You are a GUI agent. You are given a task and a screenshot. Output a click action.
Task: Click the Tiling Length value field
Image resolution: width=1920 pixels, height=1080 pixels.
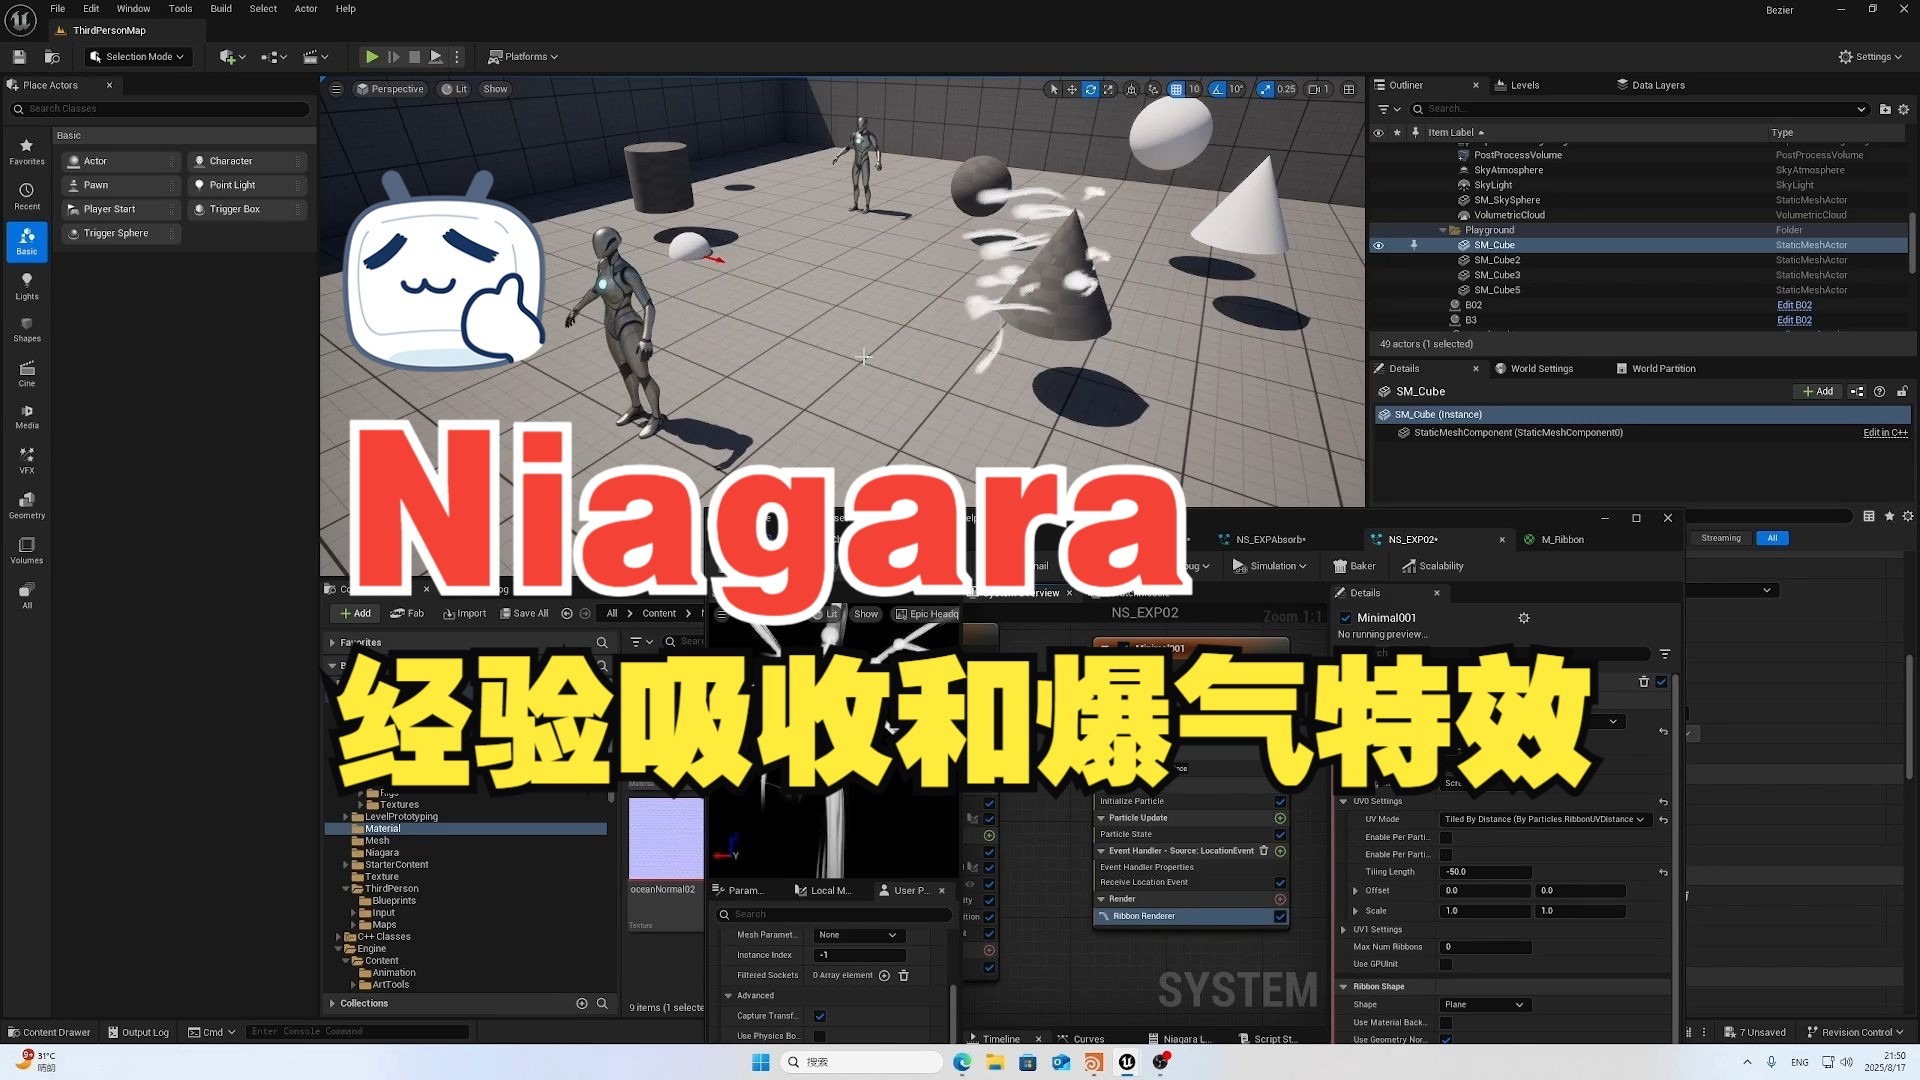point(1485,872)
